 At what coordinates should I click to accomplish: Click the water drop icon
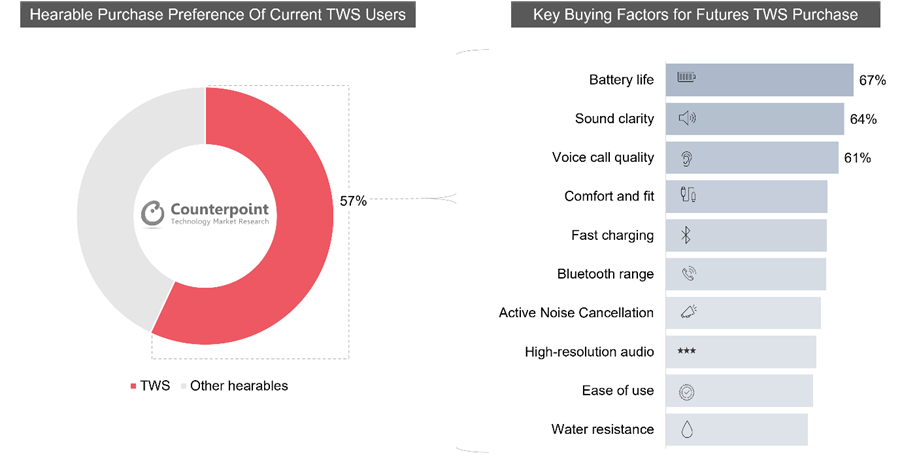tap(687, 430)
